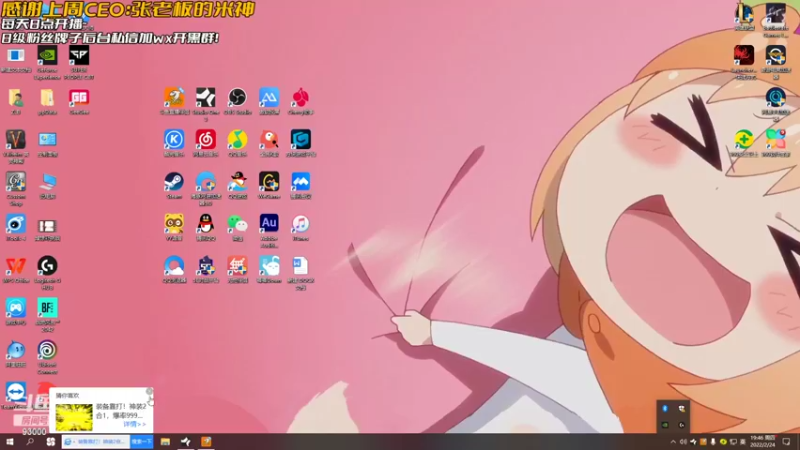
Task: Click the blue 搜索一下 search button
Action: (x=141, y=442)
